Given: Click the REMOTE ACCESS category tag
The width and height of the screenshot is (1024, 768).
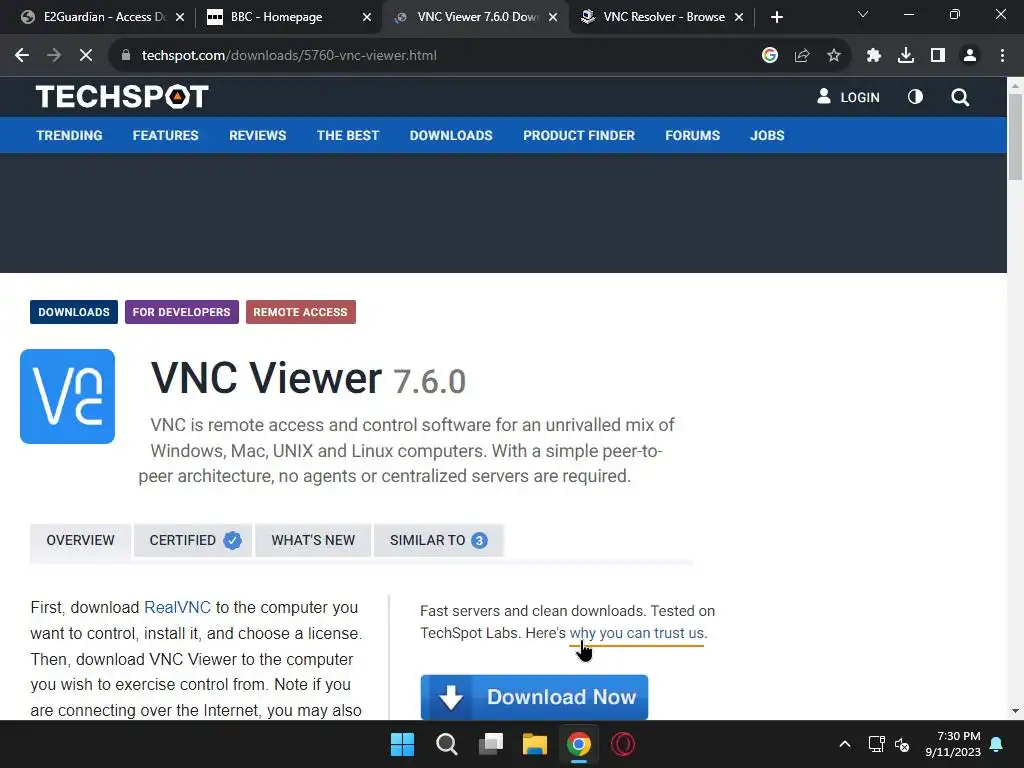Looking at the screenshot, I should tap(300, 312).
